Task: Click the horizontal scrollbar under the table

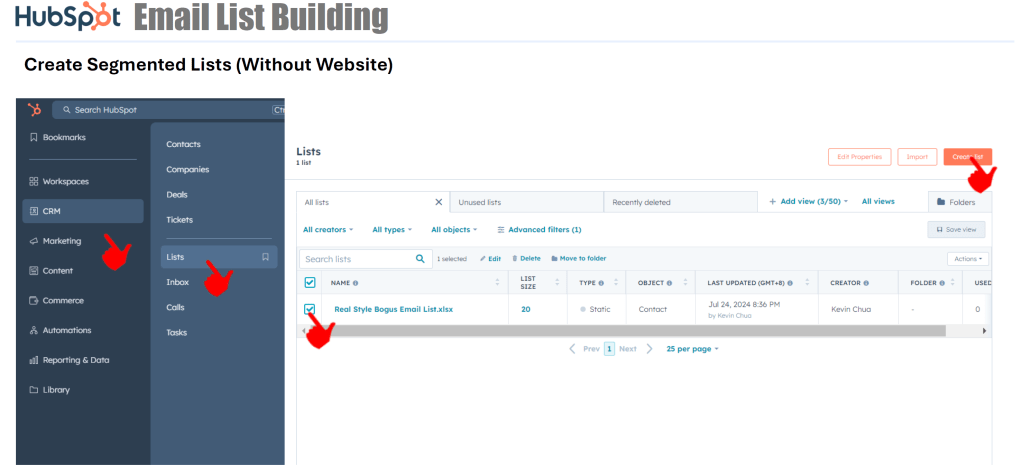Action: 626,331
